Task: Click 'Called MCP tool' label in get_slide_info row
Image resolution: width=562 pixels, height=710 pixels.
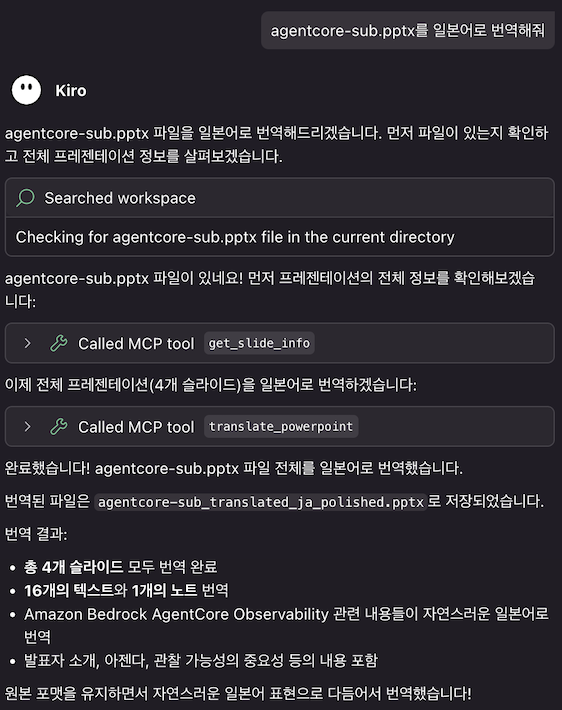Action: tap(136, 344)
